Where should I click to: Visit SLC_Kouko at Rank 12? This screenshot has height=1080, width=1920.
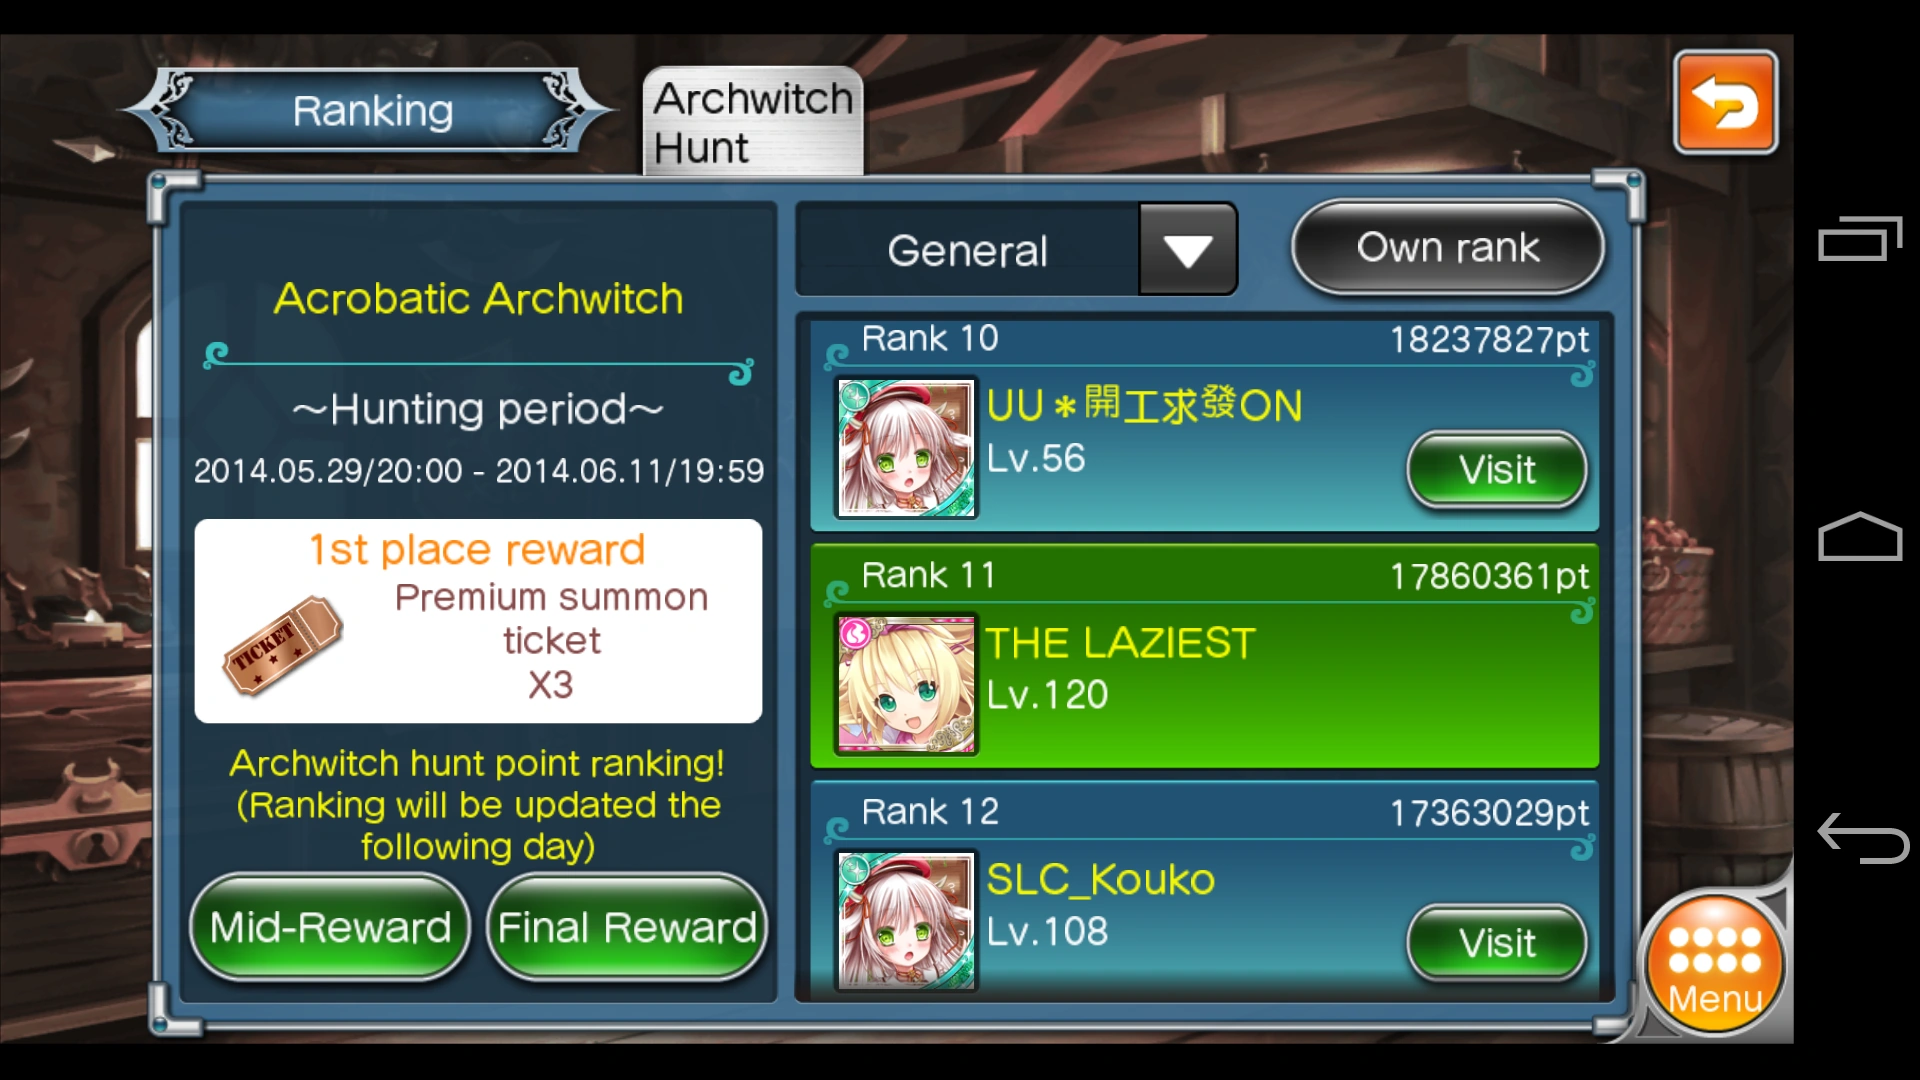tap(1496, 942)
